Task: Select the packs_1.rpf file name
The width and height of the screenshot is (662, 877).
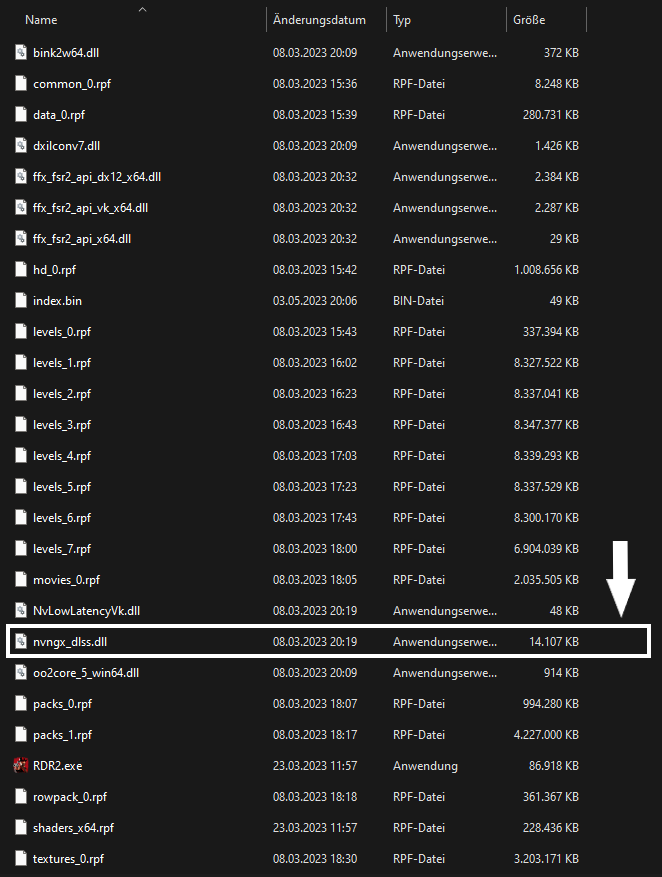Action: (x=62, y=735)
